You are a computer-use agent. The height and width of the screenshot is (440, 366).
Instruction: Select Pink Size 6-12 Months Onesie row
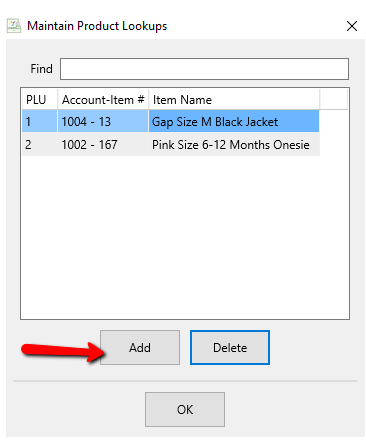(171, 144)
